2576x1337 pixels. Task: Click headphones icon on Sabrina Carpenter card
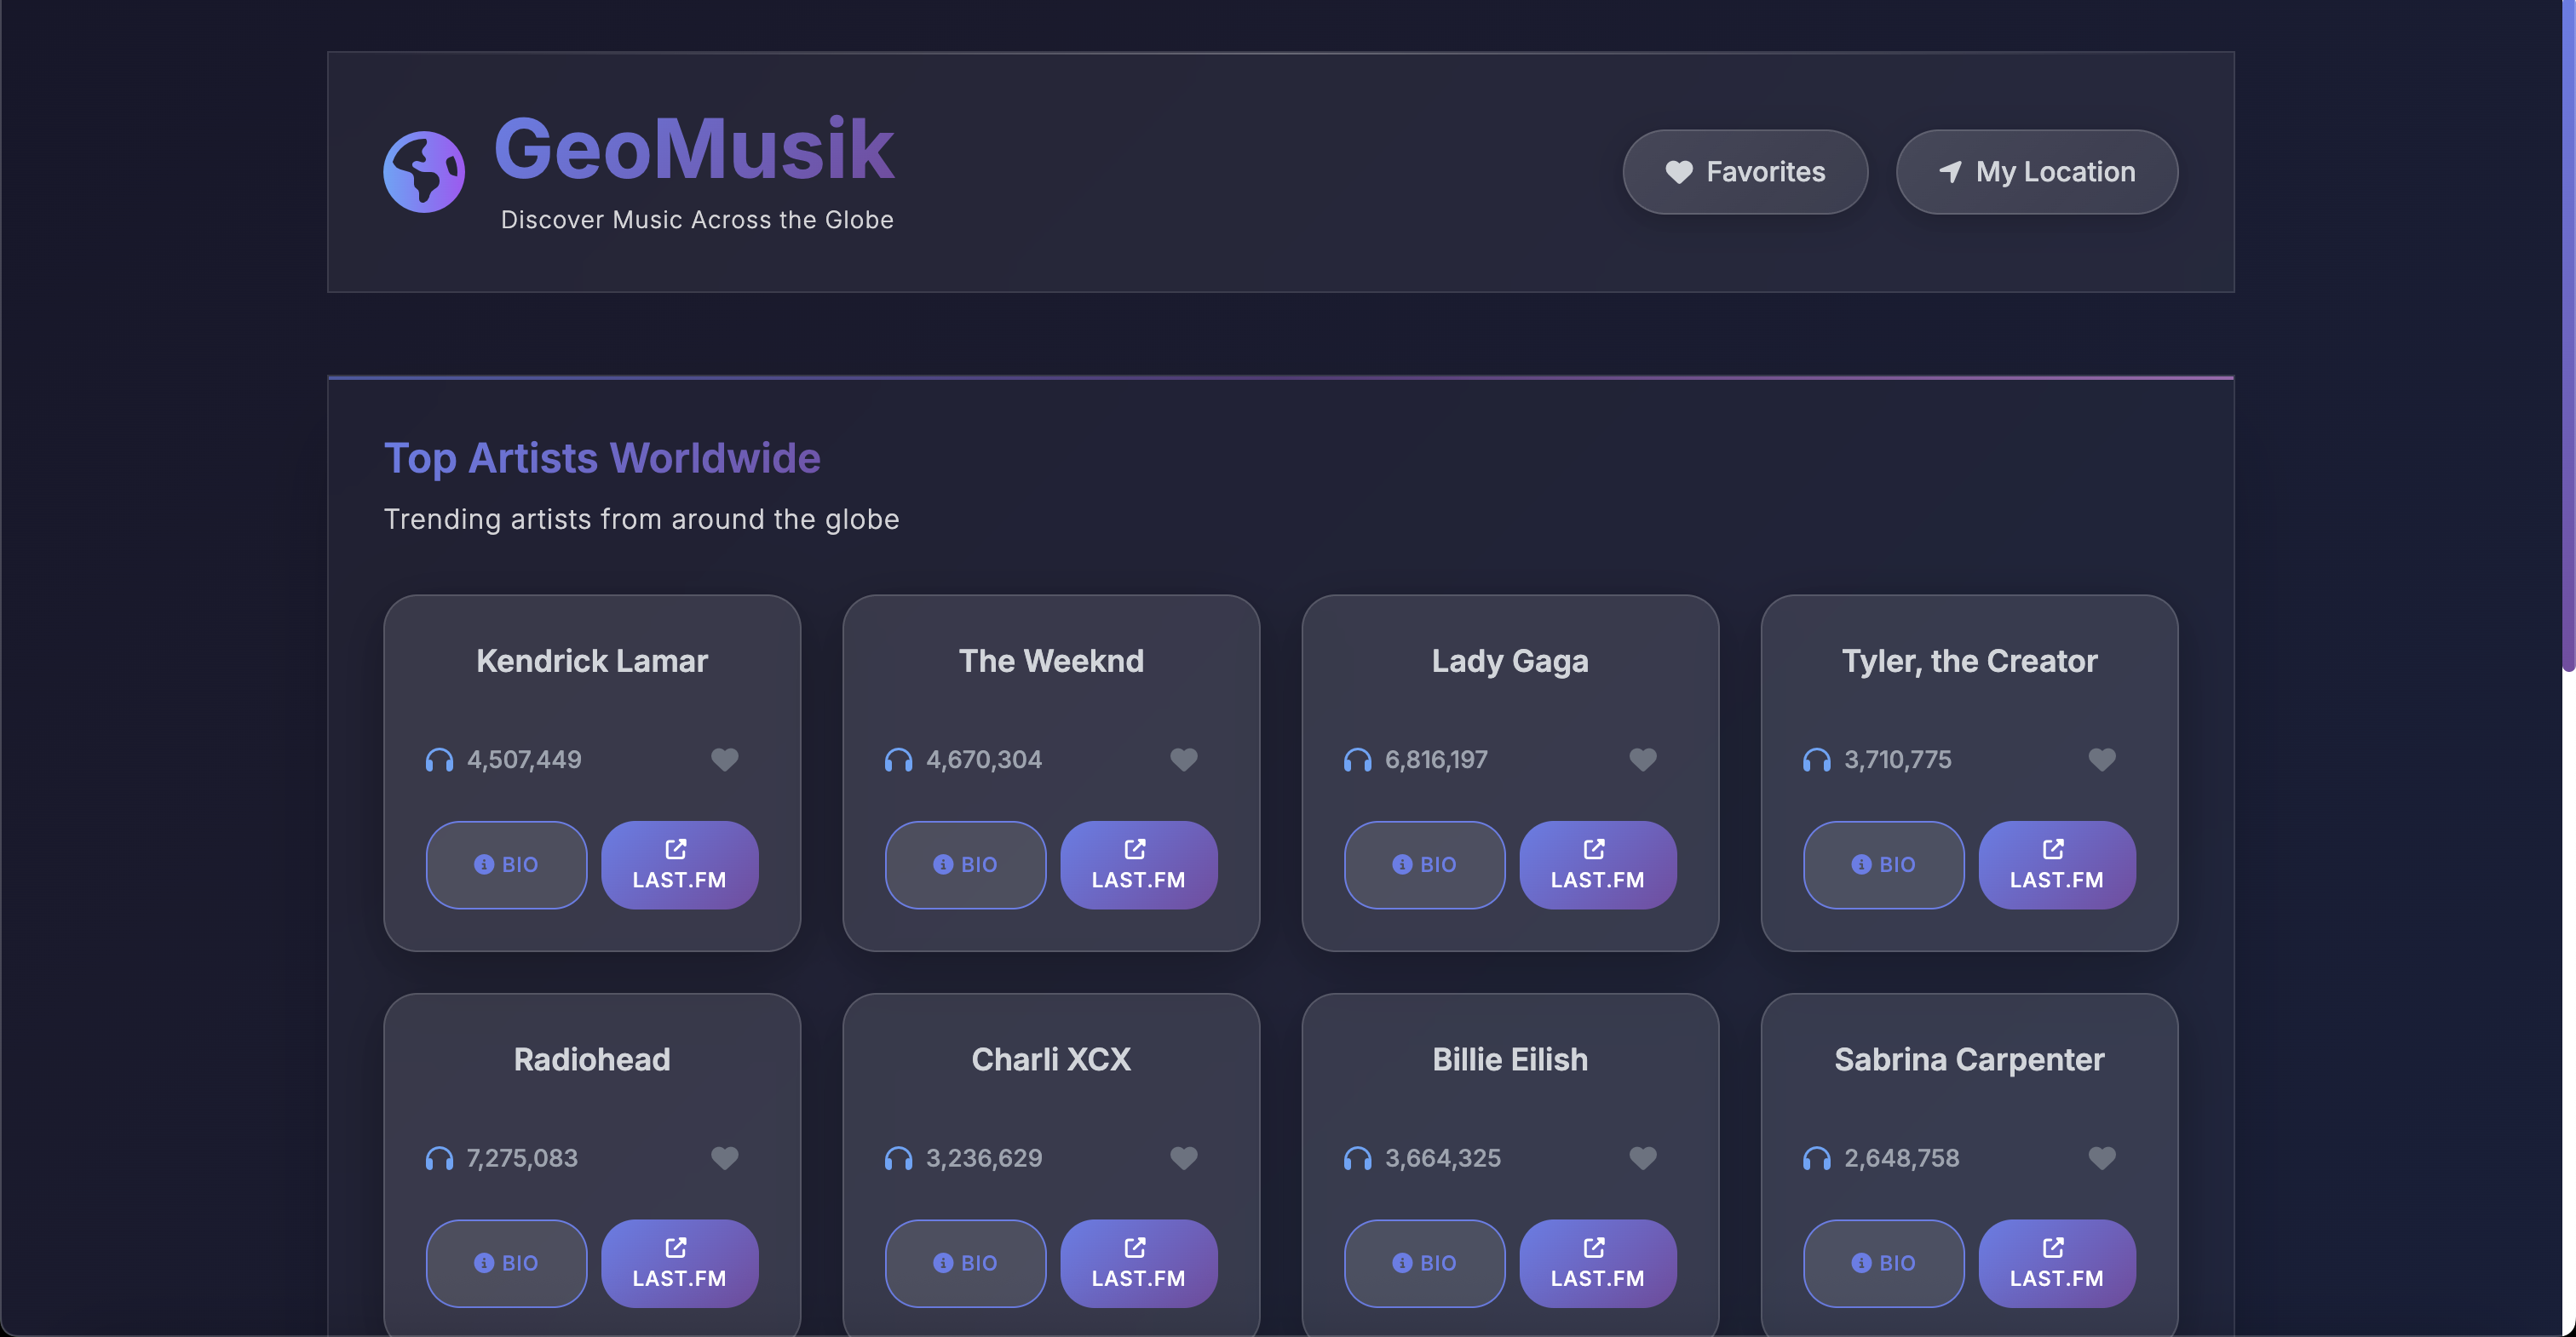[x=1816, y=1158]
